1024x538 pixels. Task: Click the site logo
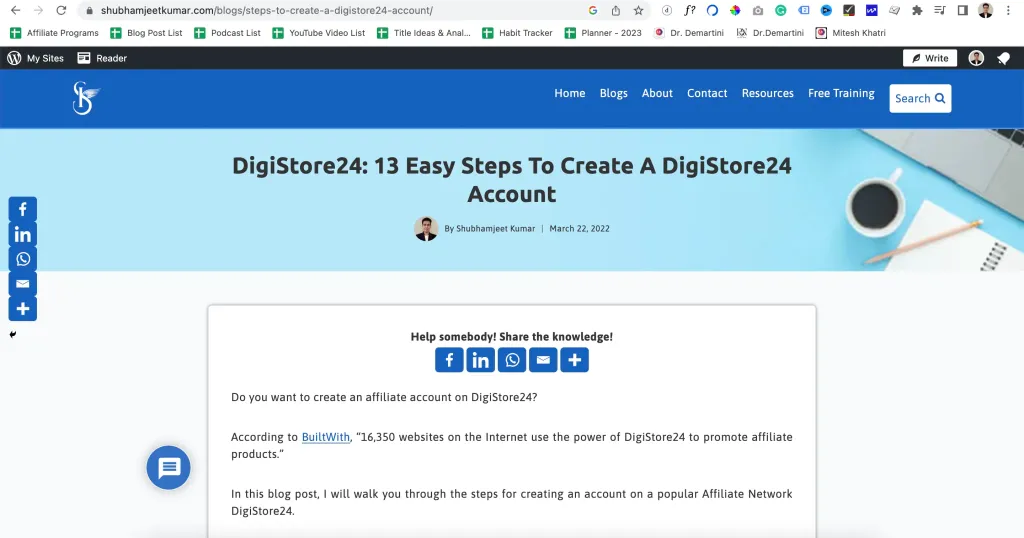pyautogui.click(x=86, y=99)
